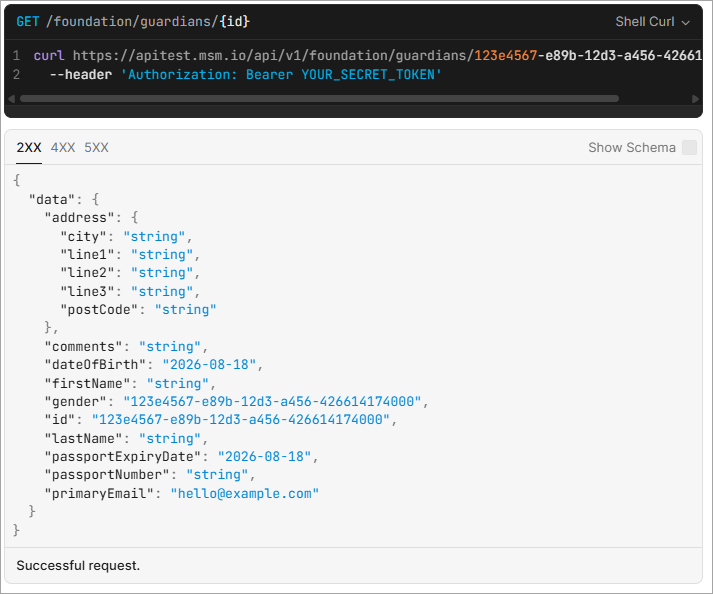Click the "comments" key
Screen dimensions: 713x594
coord(83,347)
